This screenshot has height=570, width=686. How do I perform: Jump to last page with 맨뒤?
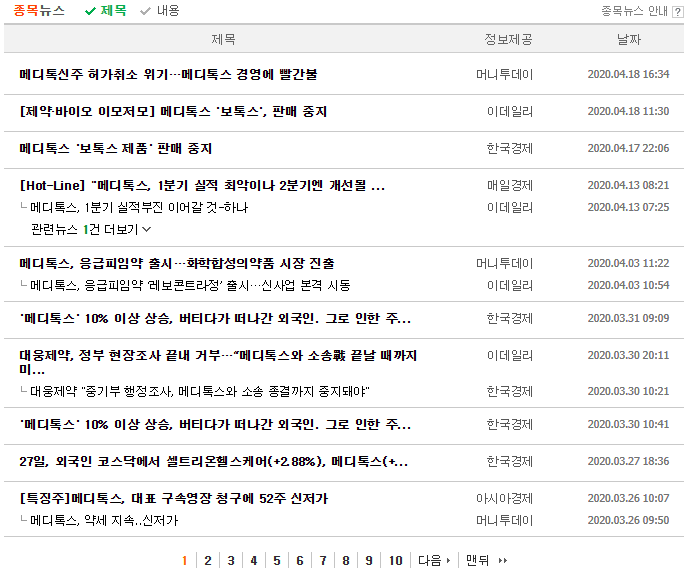tap(486, 560)
